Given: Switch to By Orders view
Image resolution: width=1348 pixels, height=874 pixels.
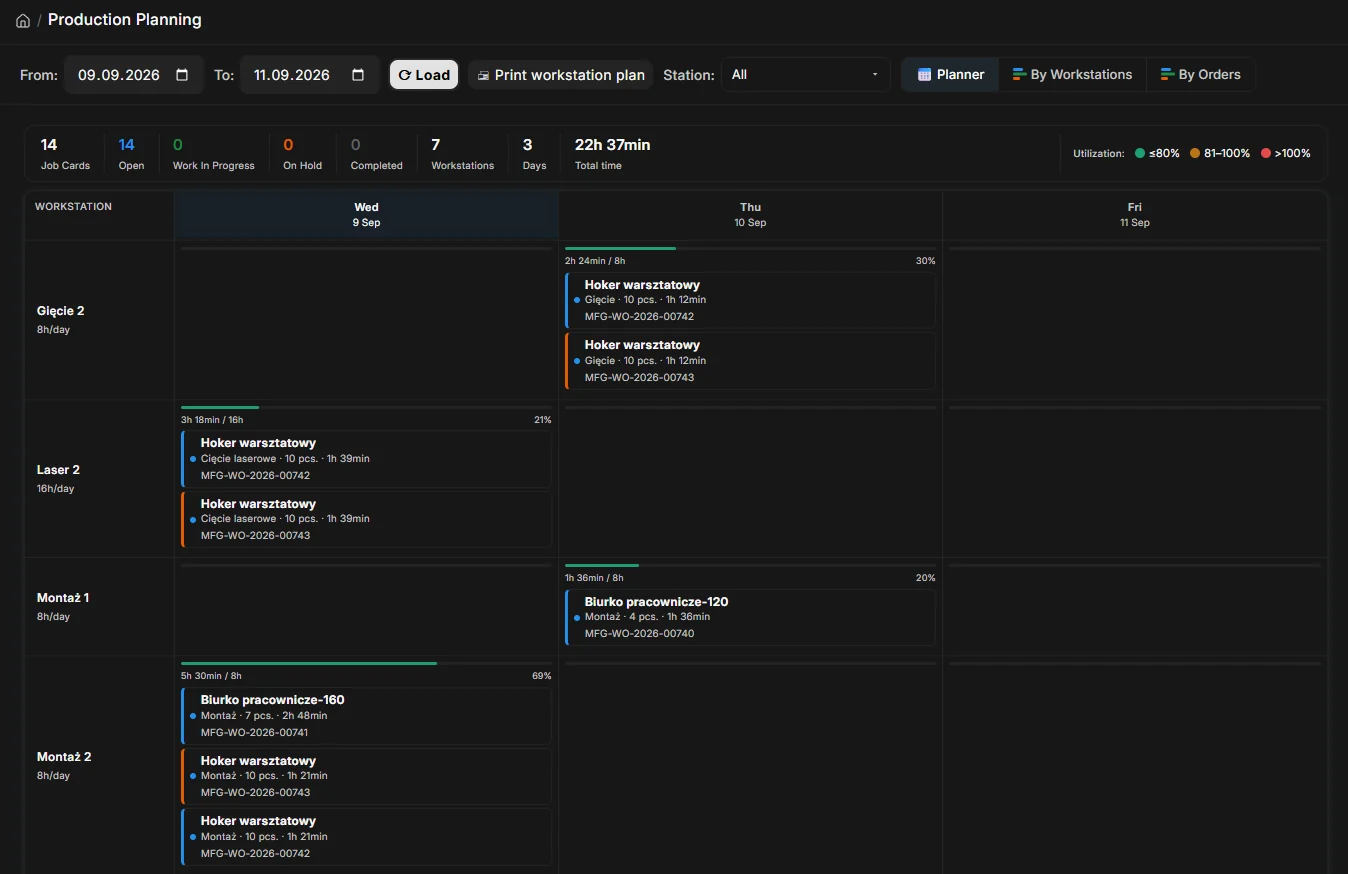Looking at the screenshot, I should coord(1200,75).
